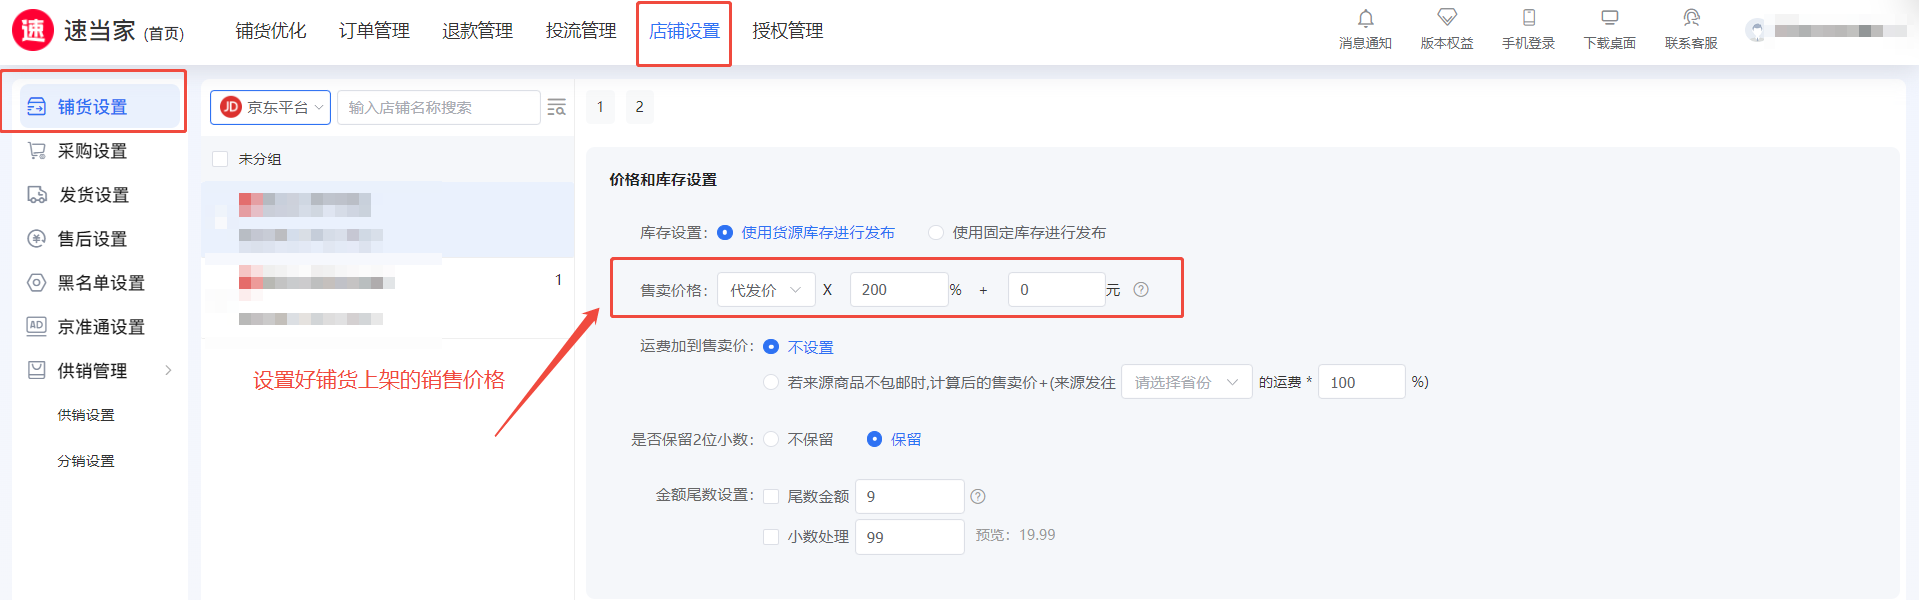Open 联系客服 headset icon
Screen dimensions: 1919x600
click(x=1691, y=18)
